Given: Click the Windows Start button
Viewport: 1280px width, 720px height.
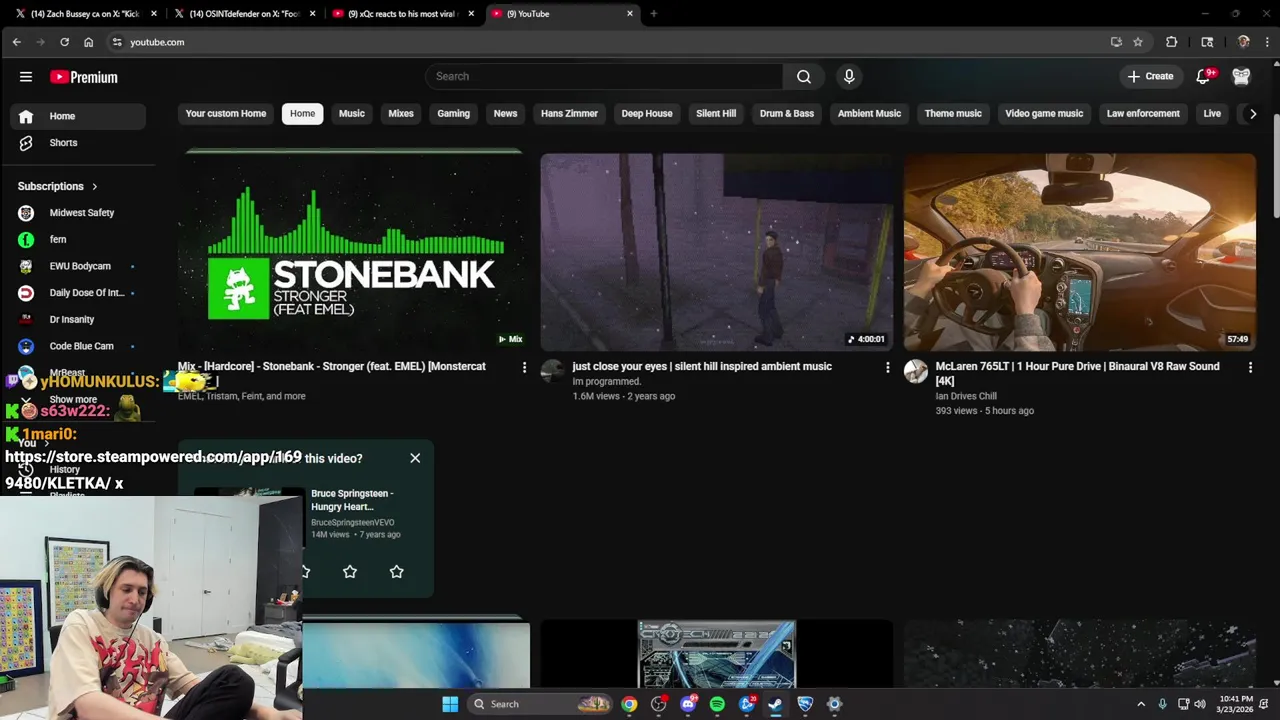Looking at the screenshot, I should point(450,704).
